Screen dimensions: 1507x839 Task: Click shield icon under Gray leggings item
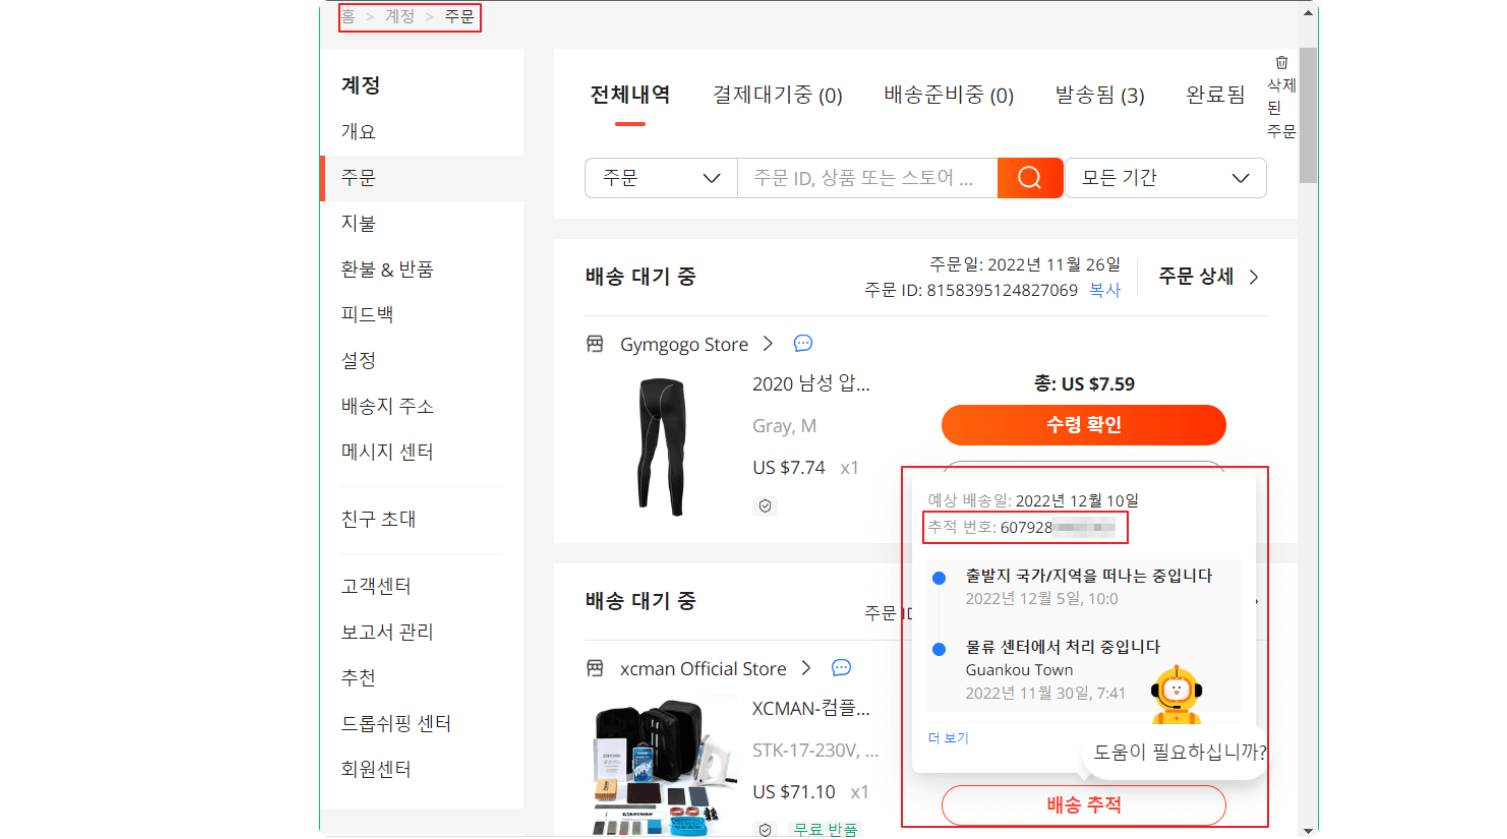(765, 506)
